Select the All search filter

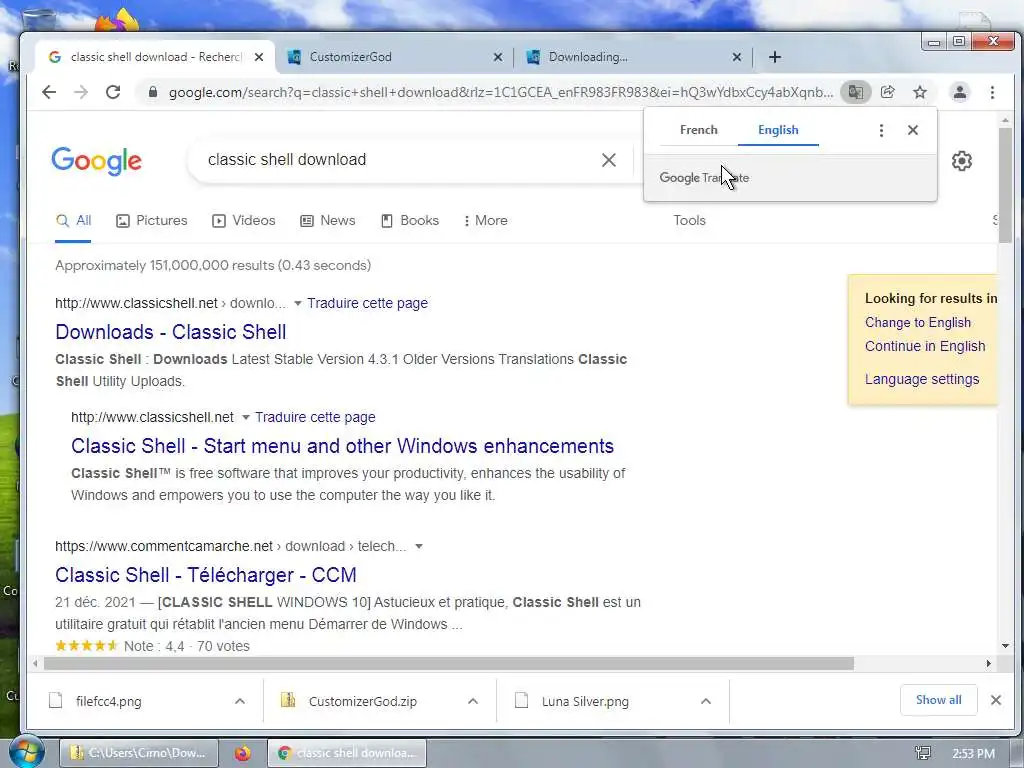click(73, 221)
